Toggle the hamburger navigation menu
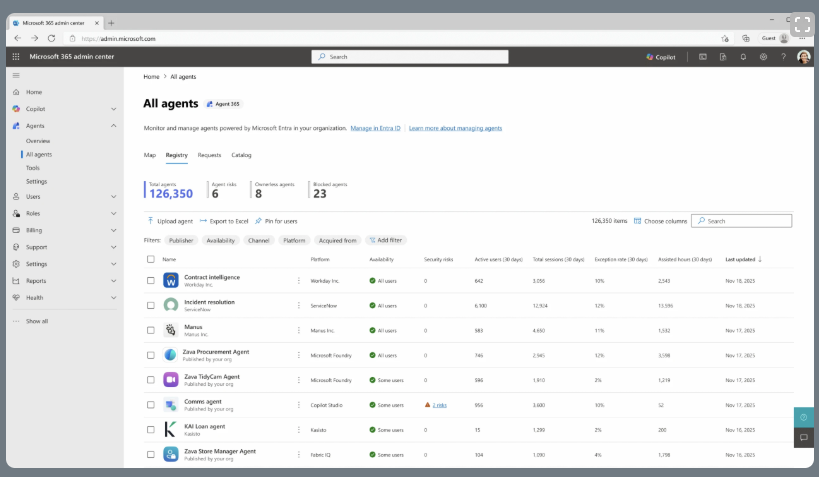 coord(16,75)
